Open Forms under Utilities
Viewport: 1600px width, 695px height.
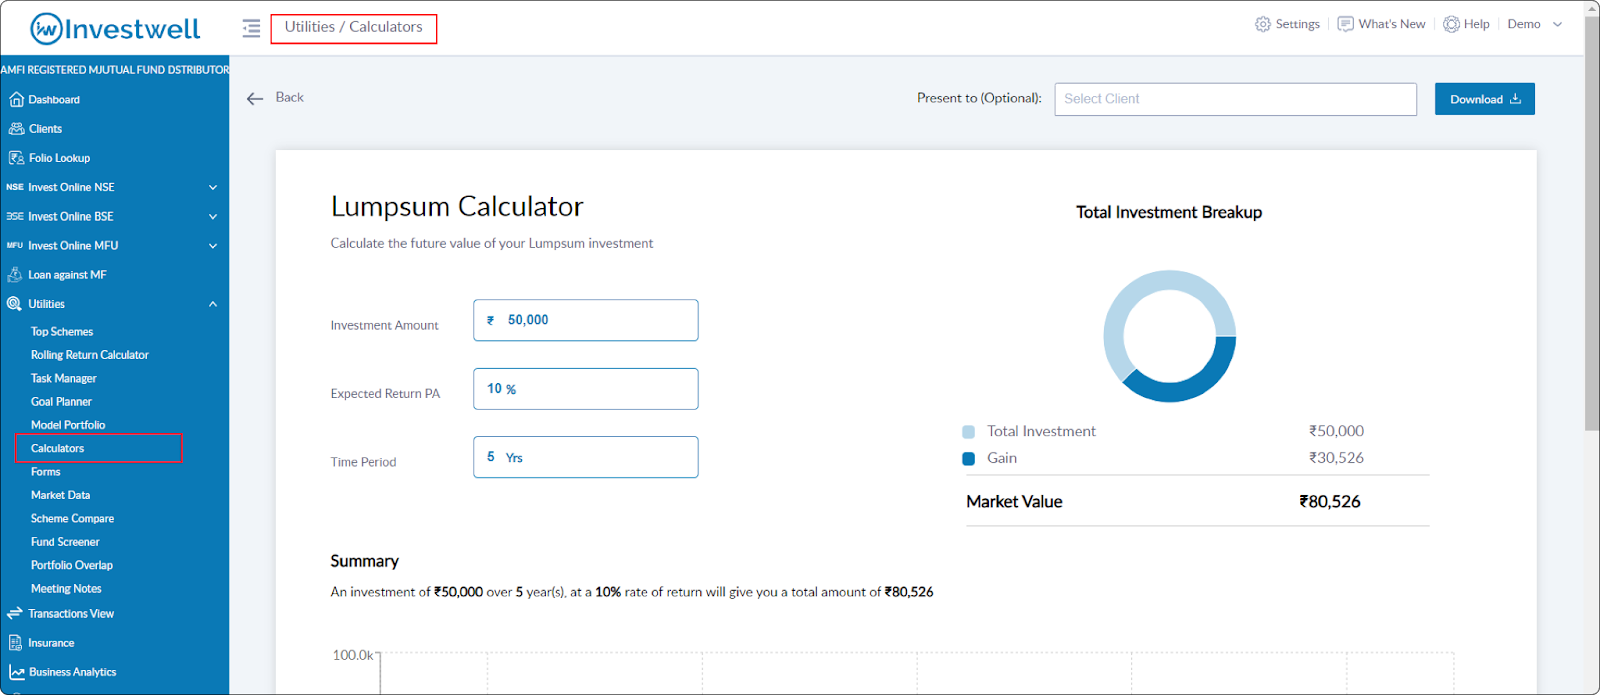[45, 471]
